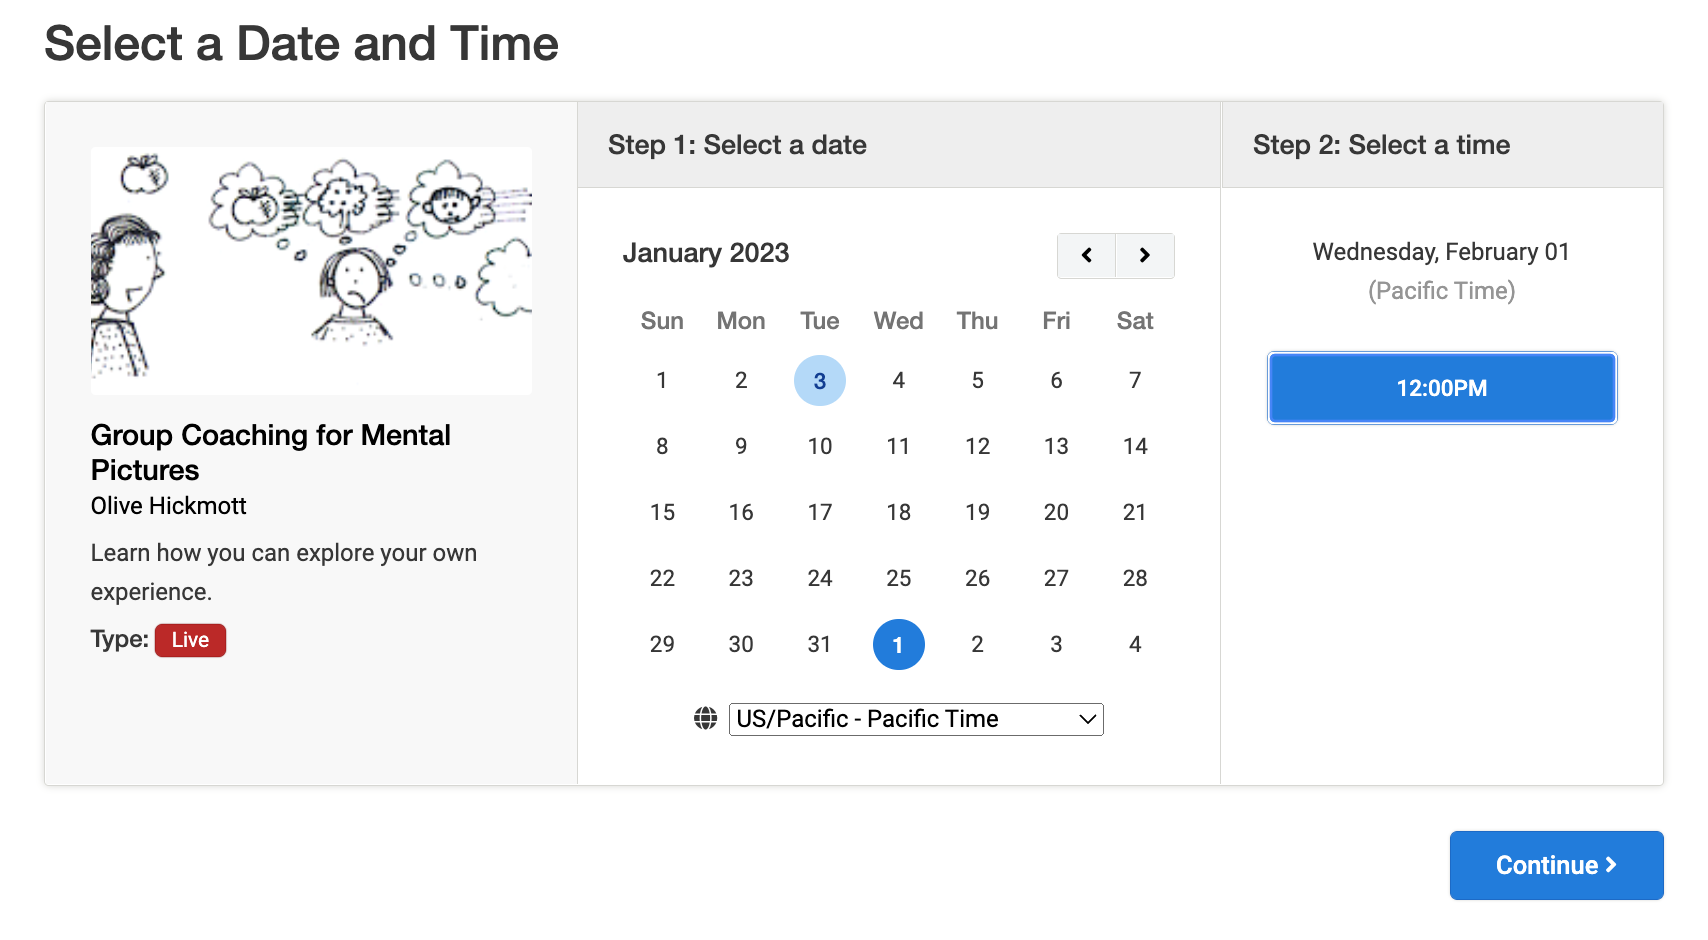Select January 27 on the calendar
Image resolution: width=1708 pixels, height=940 pixels.
(x=1056, y=578)
